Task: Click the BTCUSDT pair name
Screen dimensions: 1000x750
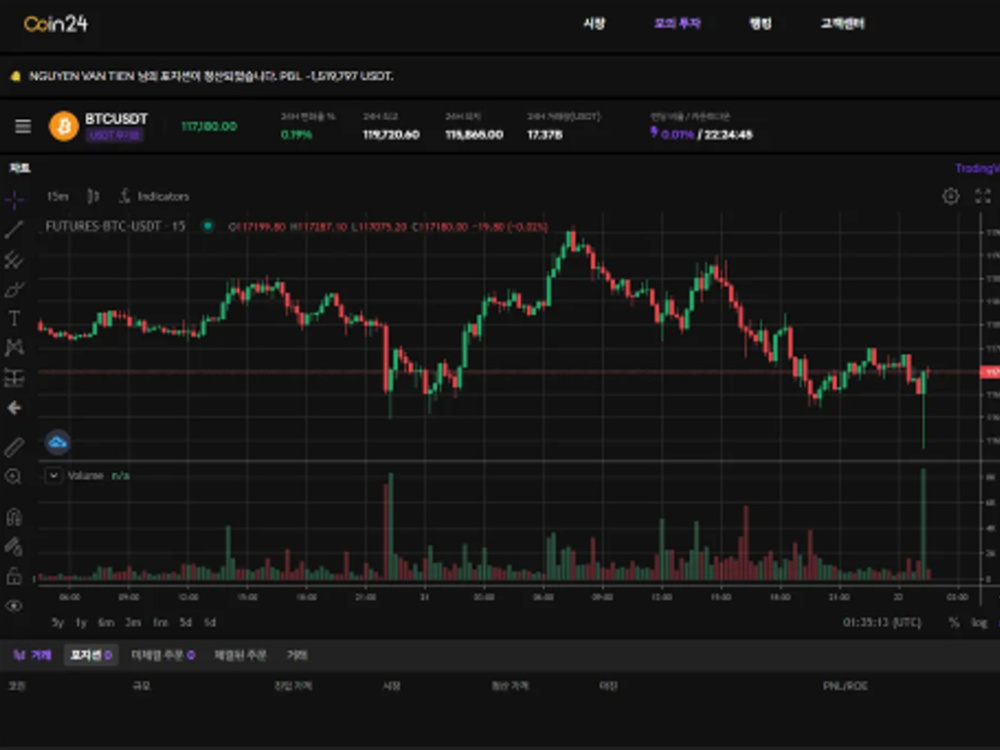Action: pyautogui.click(x=116, y=119)
